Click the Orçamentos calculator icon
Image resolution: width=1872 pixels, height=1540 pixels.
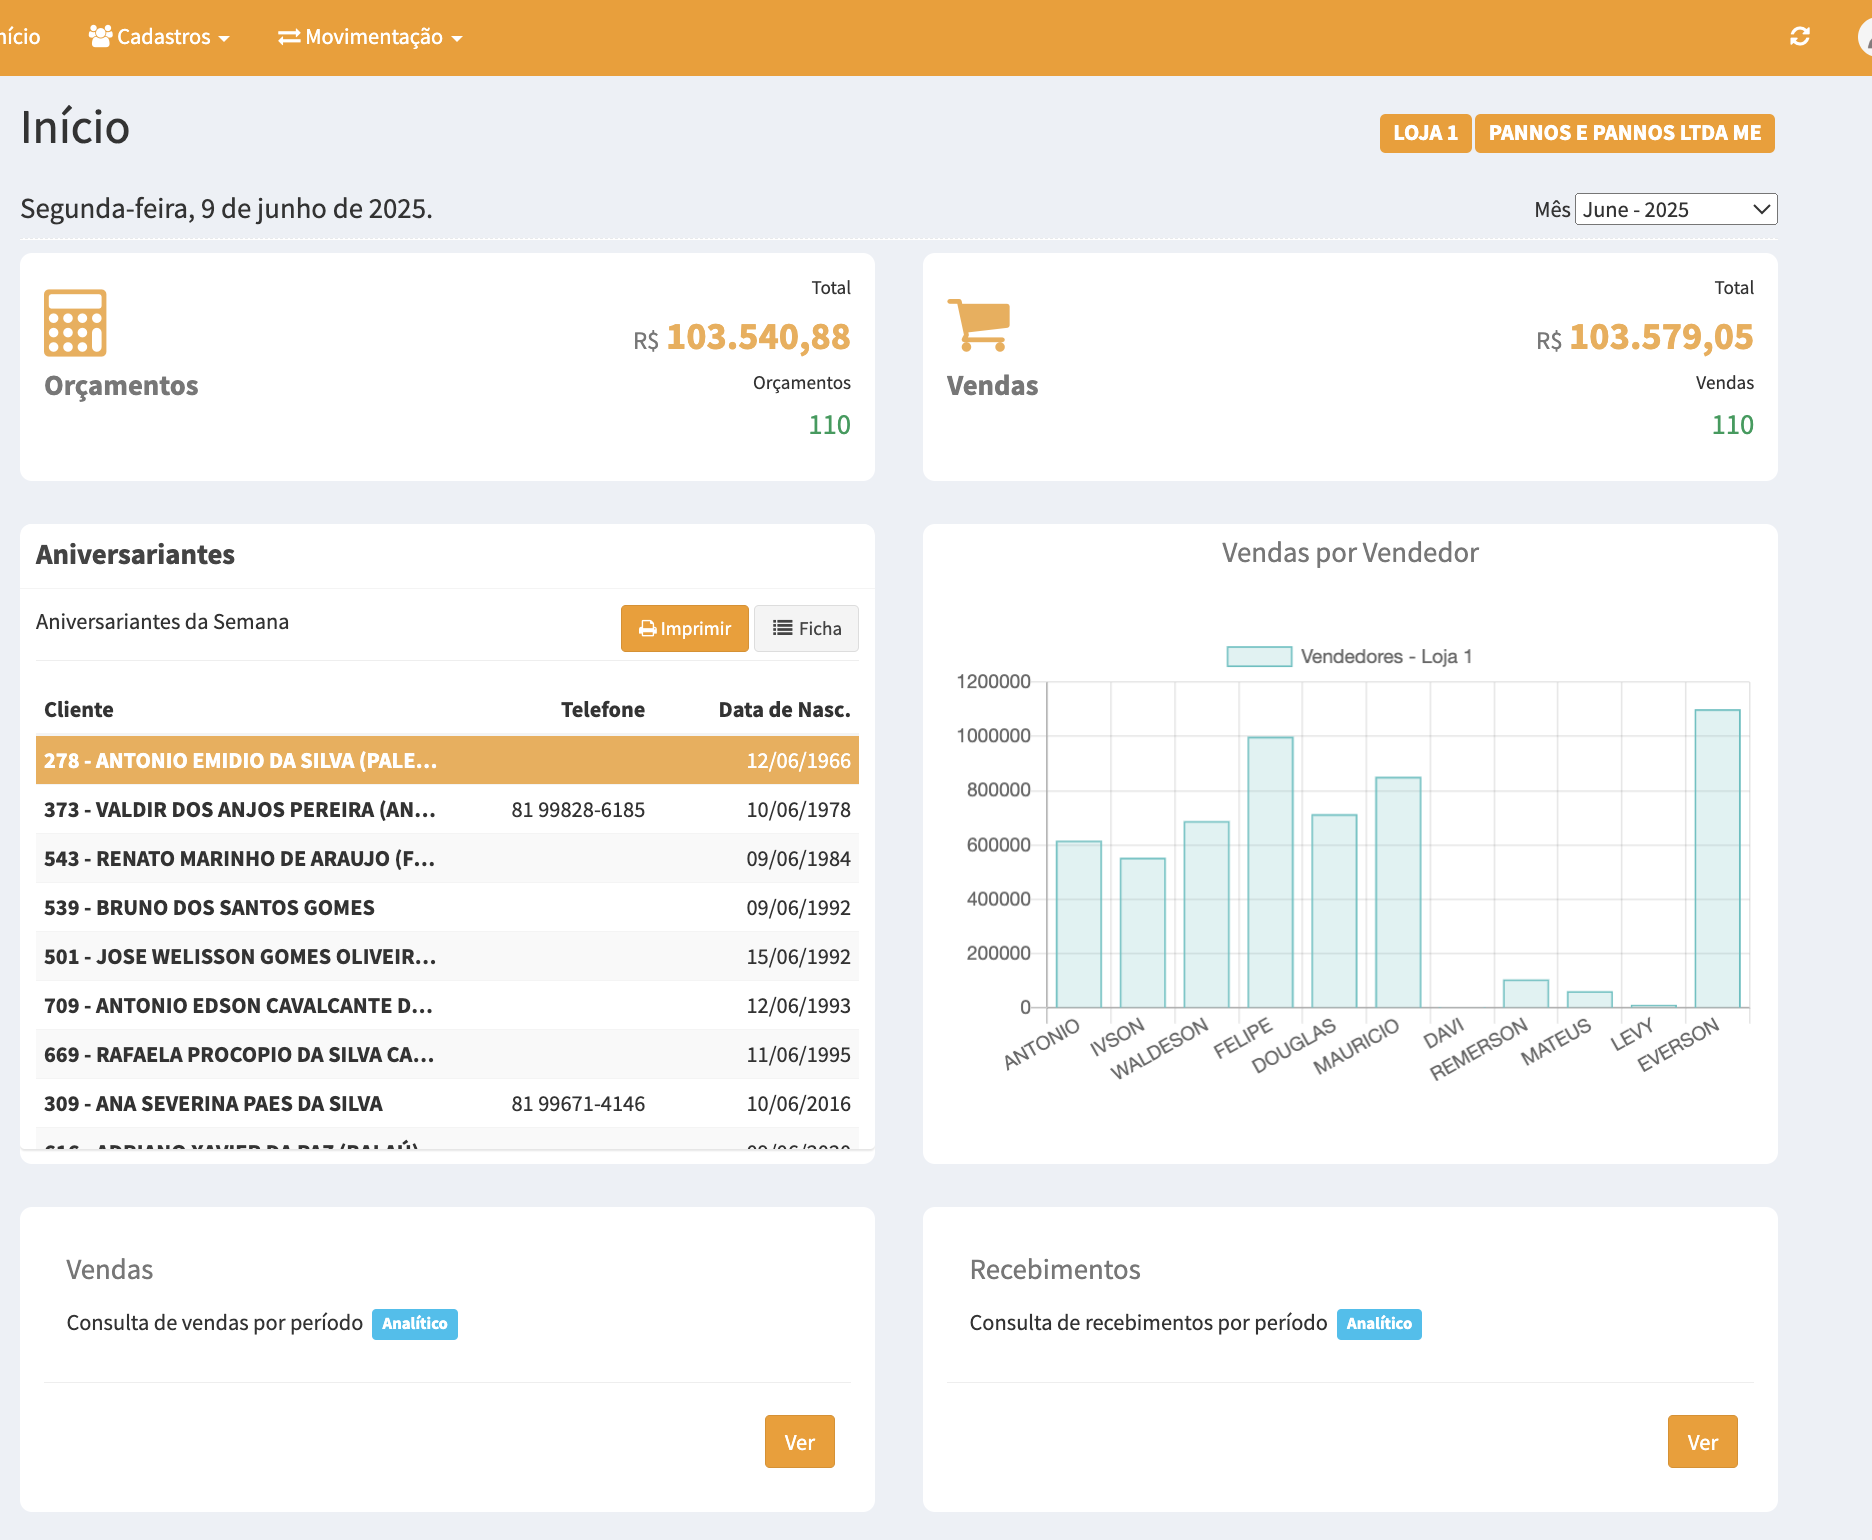(75, 323)
